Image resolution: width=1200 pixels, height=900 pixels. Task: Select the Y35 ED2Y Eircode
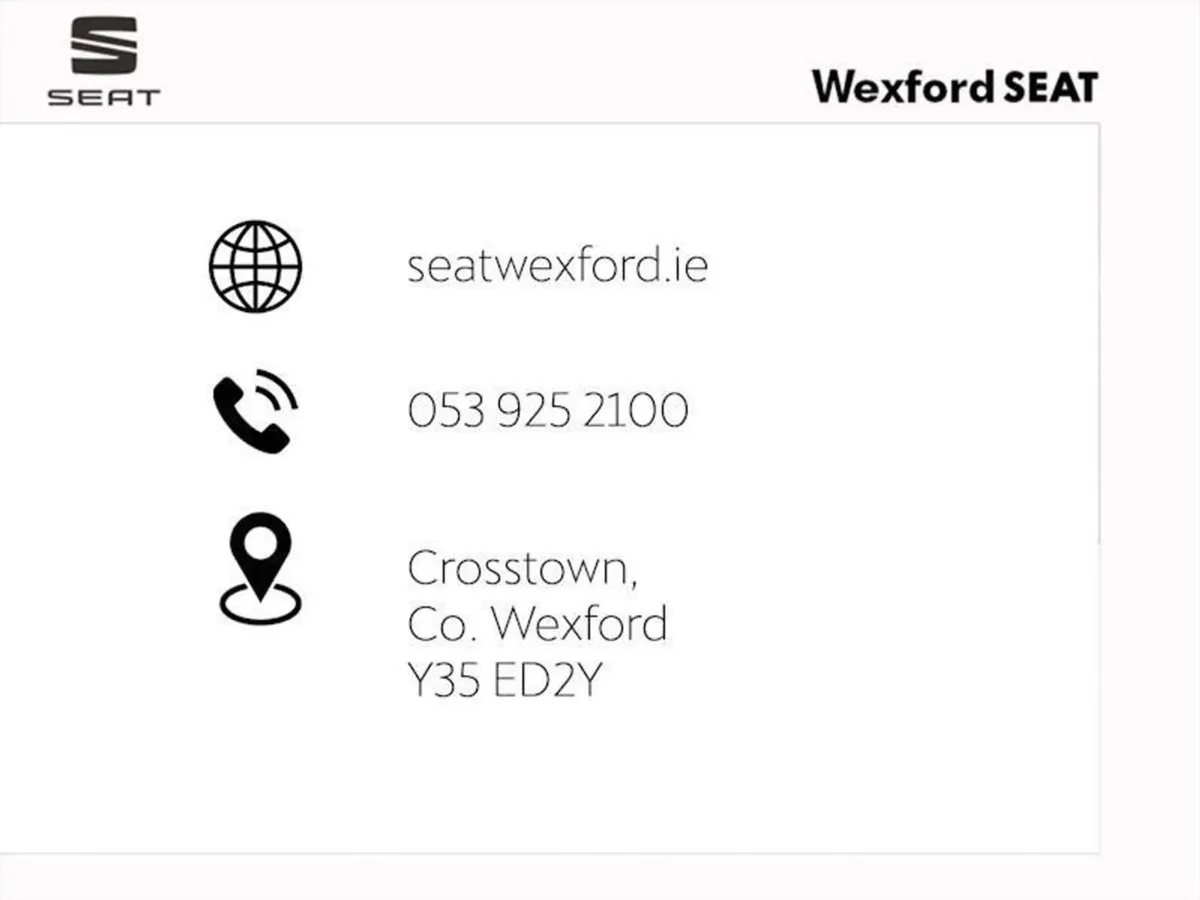pyautogui.click(x=505, y=680)
